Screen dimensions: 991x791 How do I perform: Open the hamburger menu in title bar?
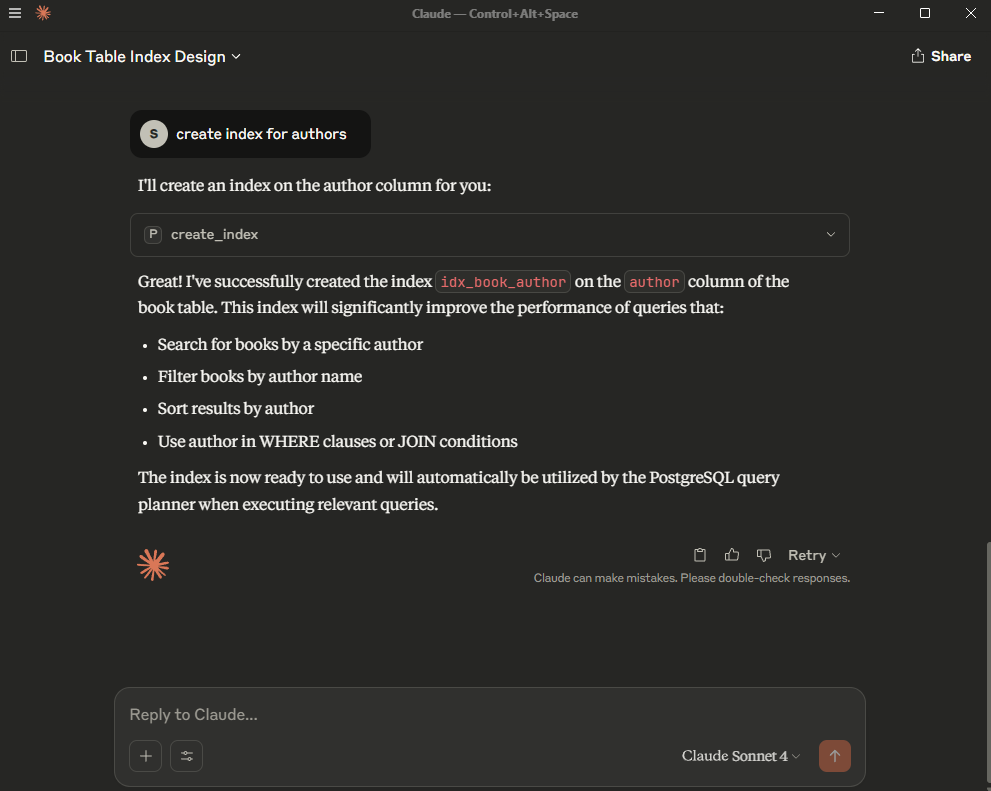(x=15, y=13)
